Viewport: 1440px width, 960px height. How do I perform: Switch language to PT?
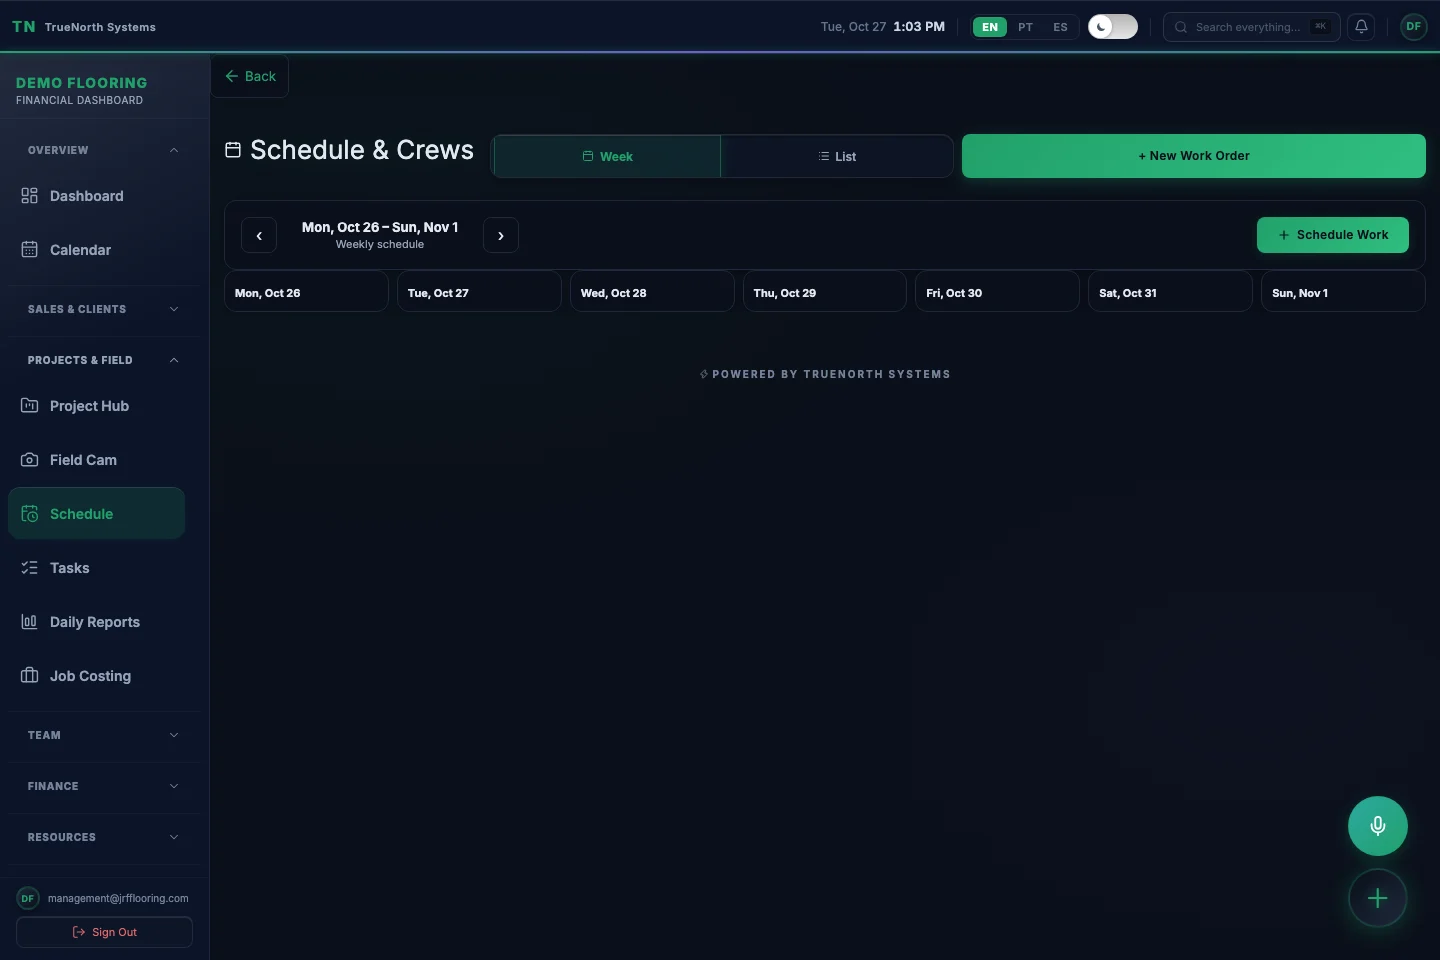1025,27
